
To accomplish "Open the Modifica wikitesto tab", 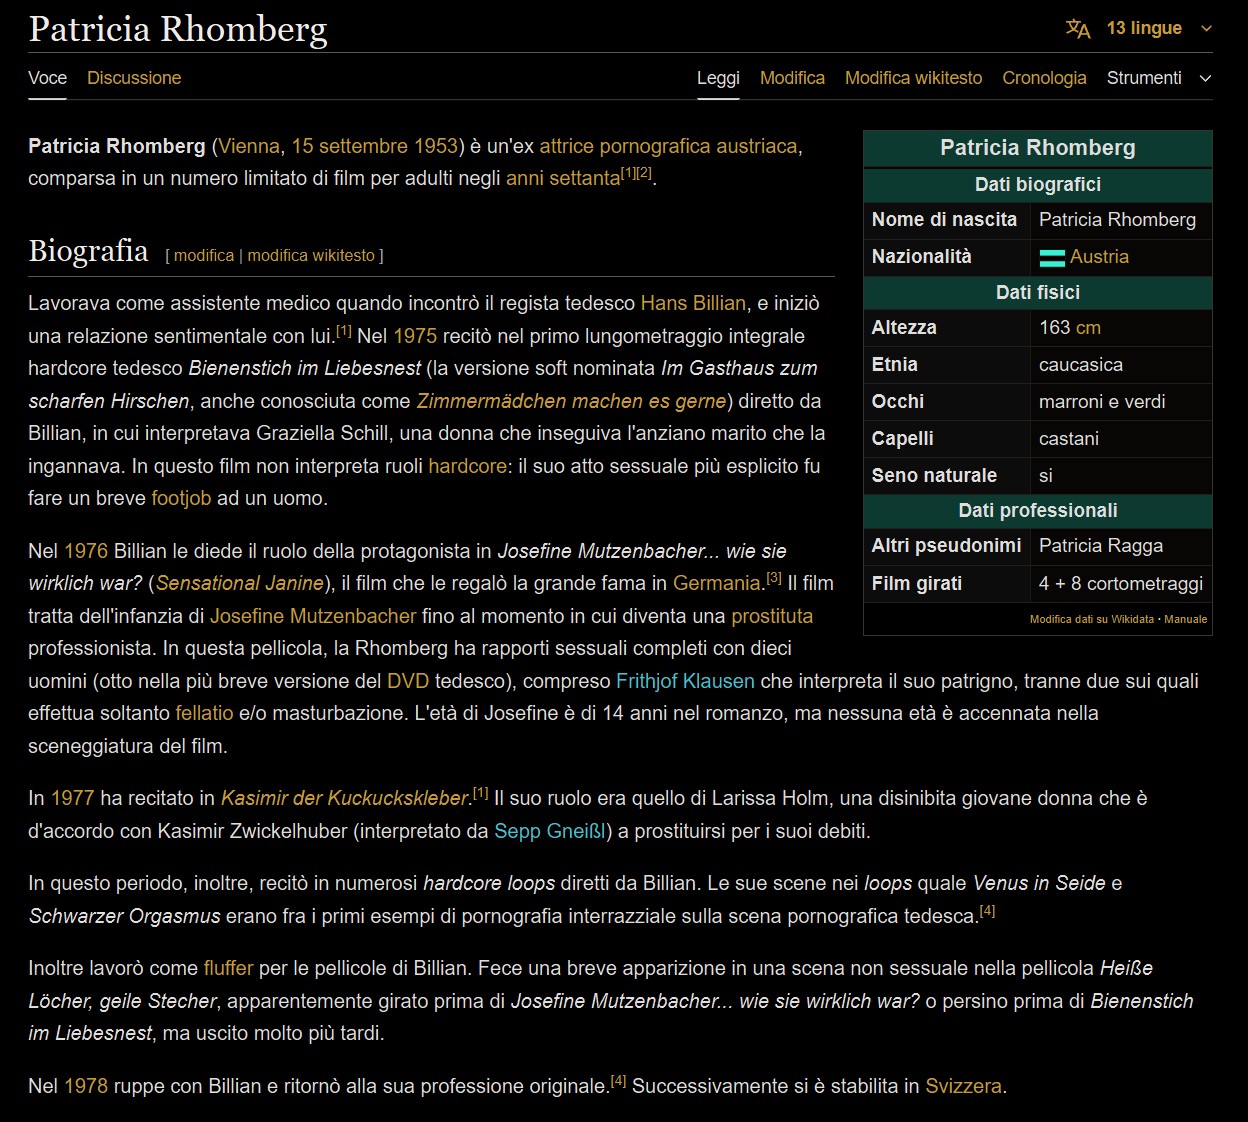I will [913, 78].
